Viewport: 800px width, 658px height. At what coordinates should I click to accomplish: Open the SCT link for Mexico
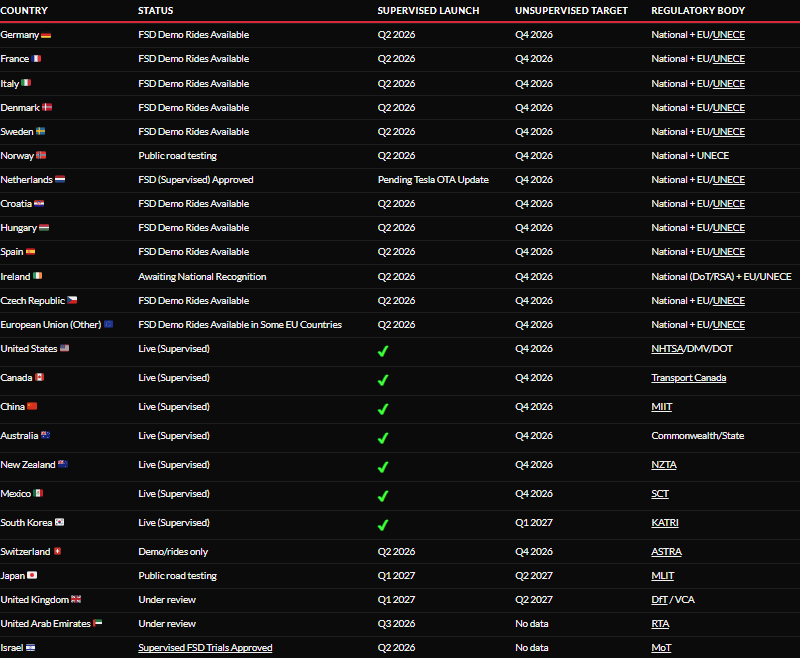click(660, 494)
